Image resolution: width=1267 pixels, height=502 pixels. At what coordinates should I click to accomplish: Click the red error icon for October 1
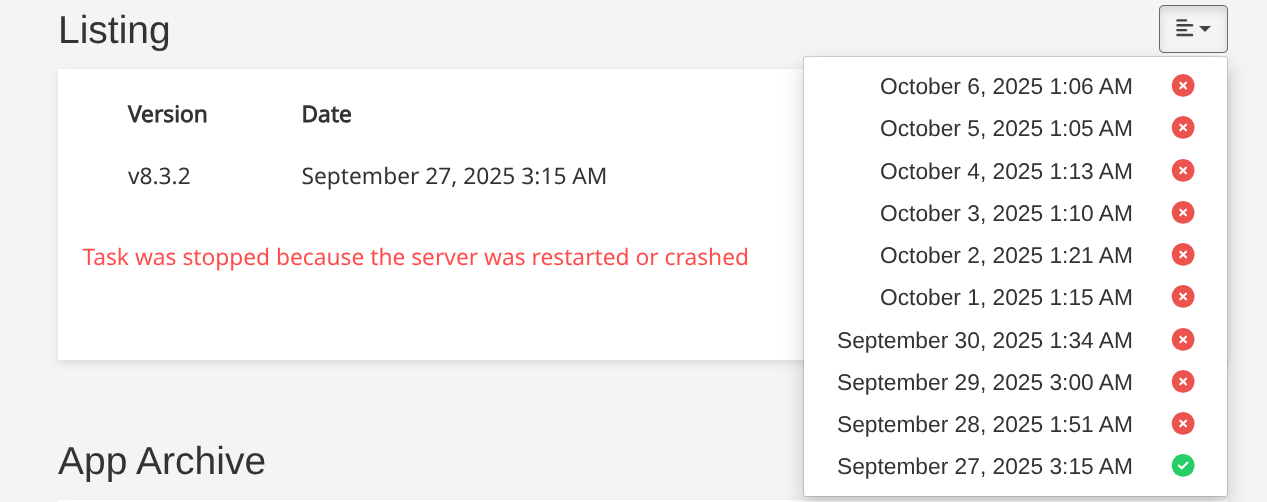click(1183, 297)
